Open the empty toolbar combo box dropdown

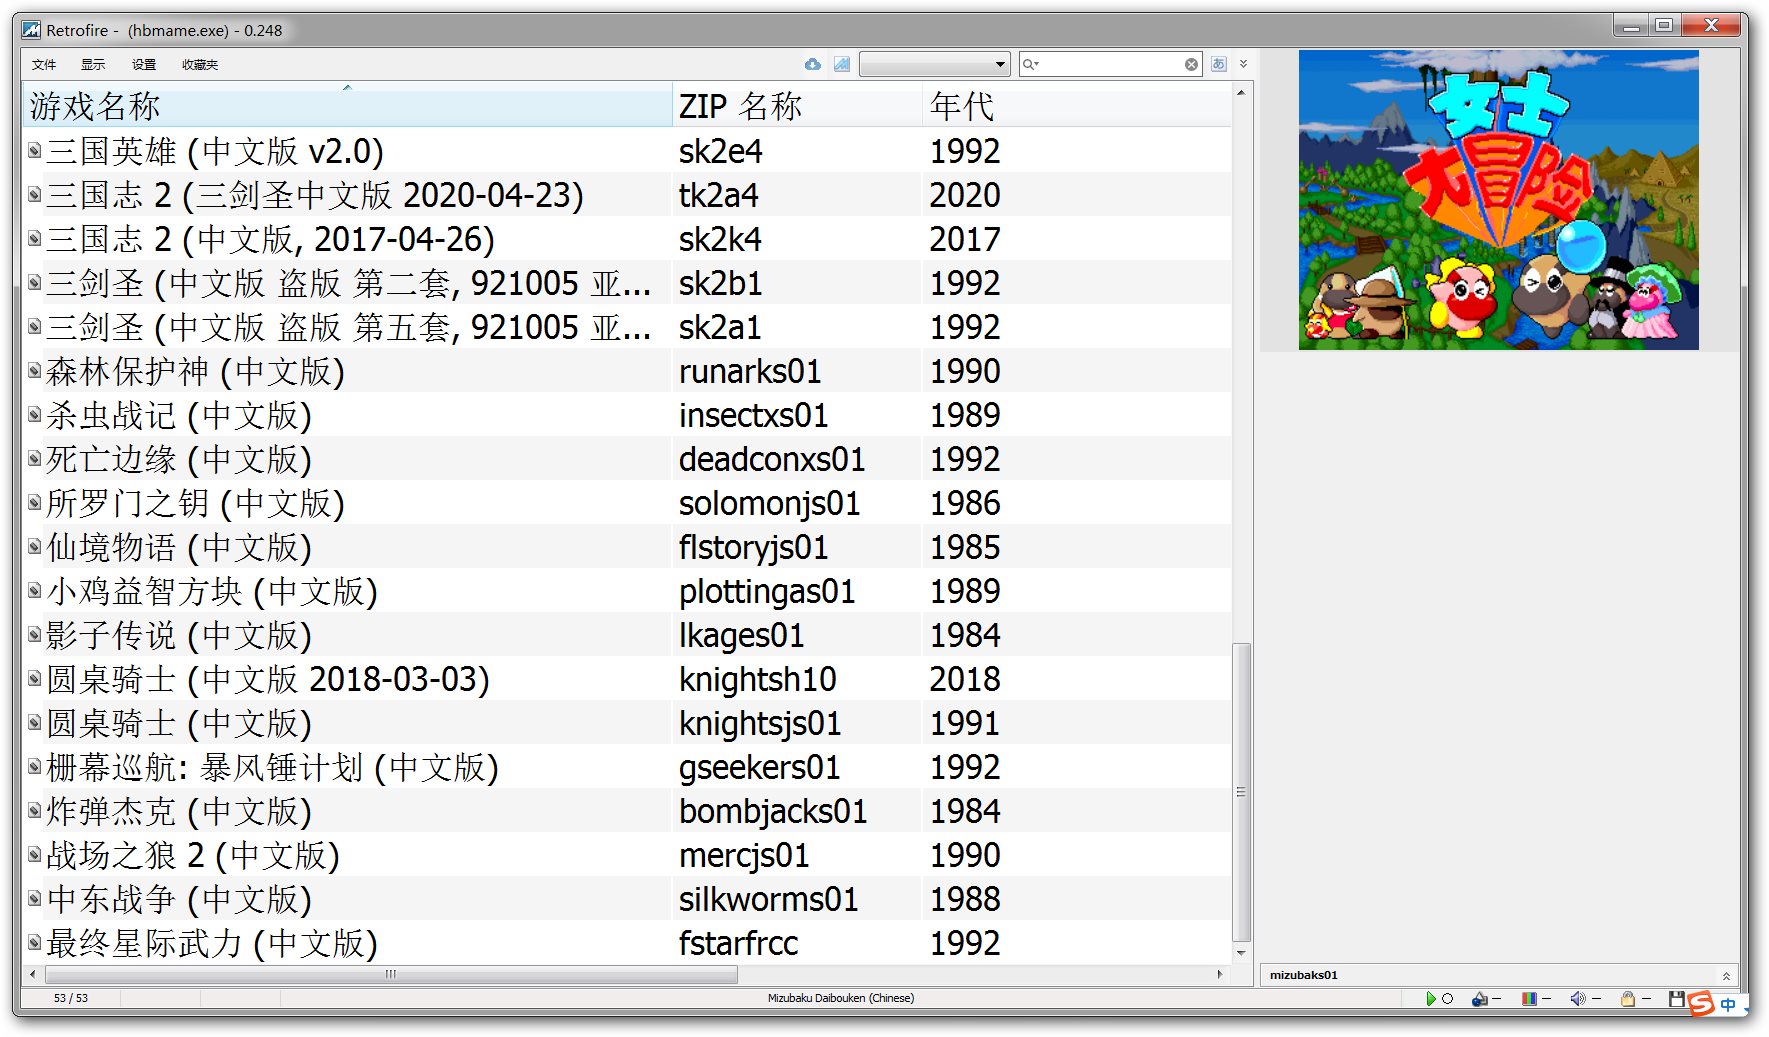coord(934,64)
